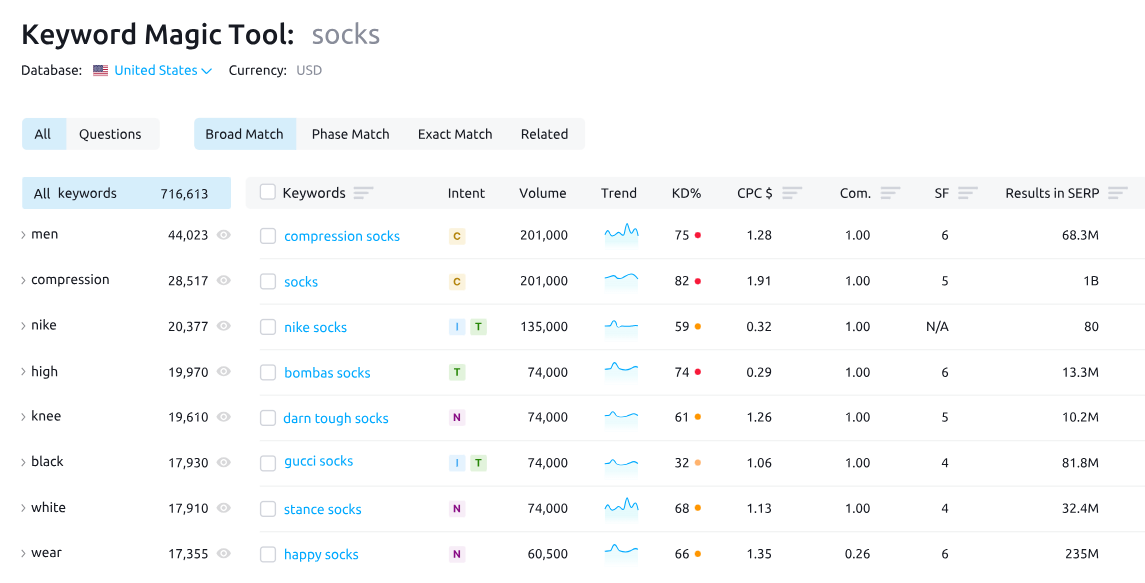Check the compression socks checkbox
The image size is (1145, 583).
(x=268, y=236)
